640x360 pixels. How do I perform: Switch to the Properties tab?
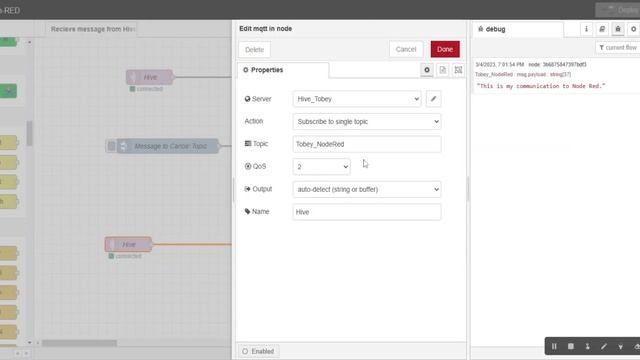282,70
